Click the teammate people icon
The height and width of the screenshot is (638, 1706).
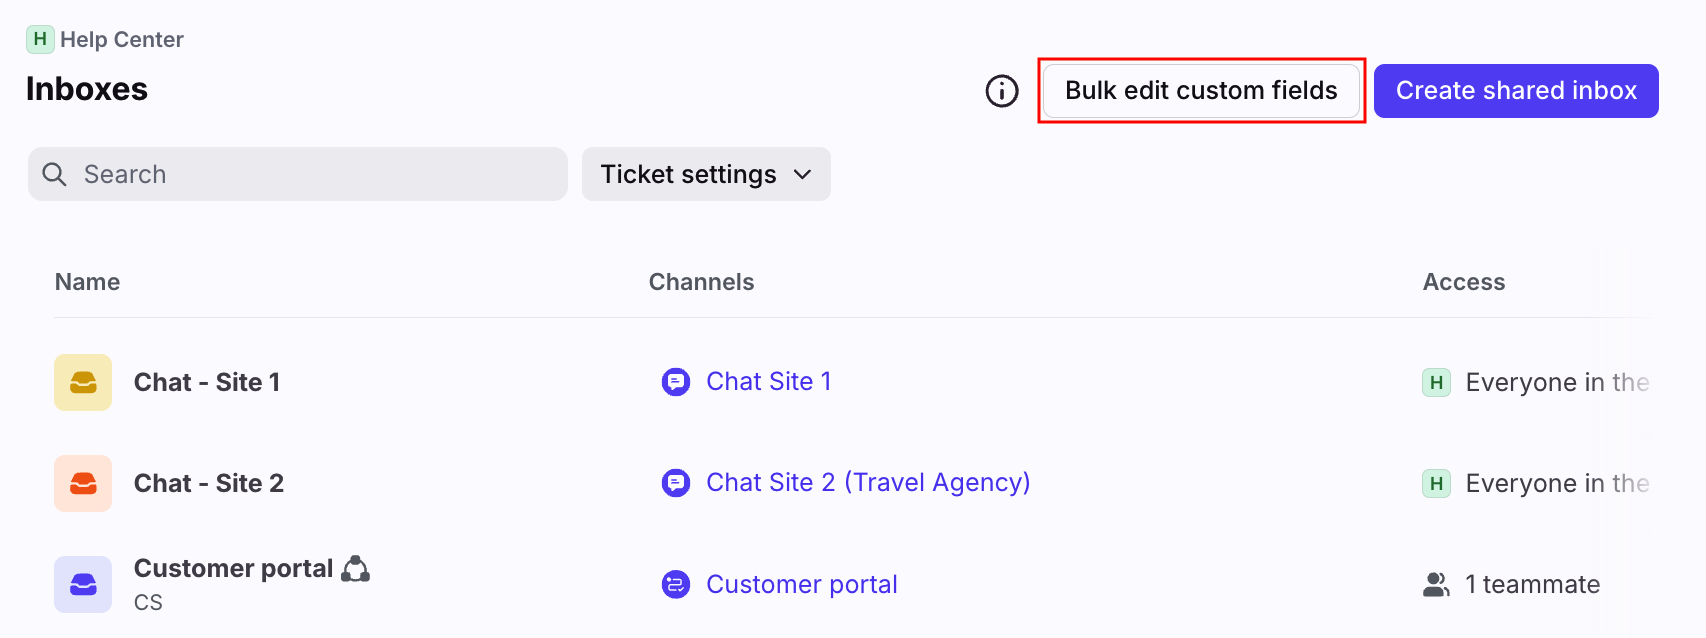tap(1436, 584)
